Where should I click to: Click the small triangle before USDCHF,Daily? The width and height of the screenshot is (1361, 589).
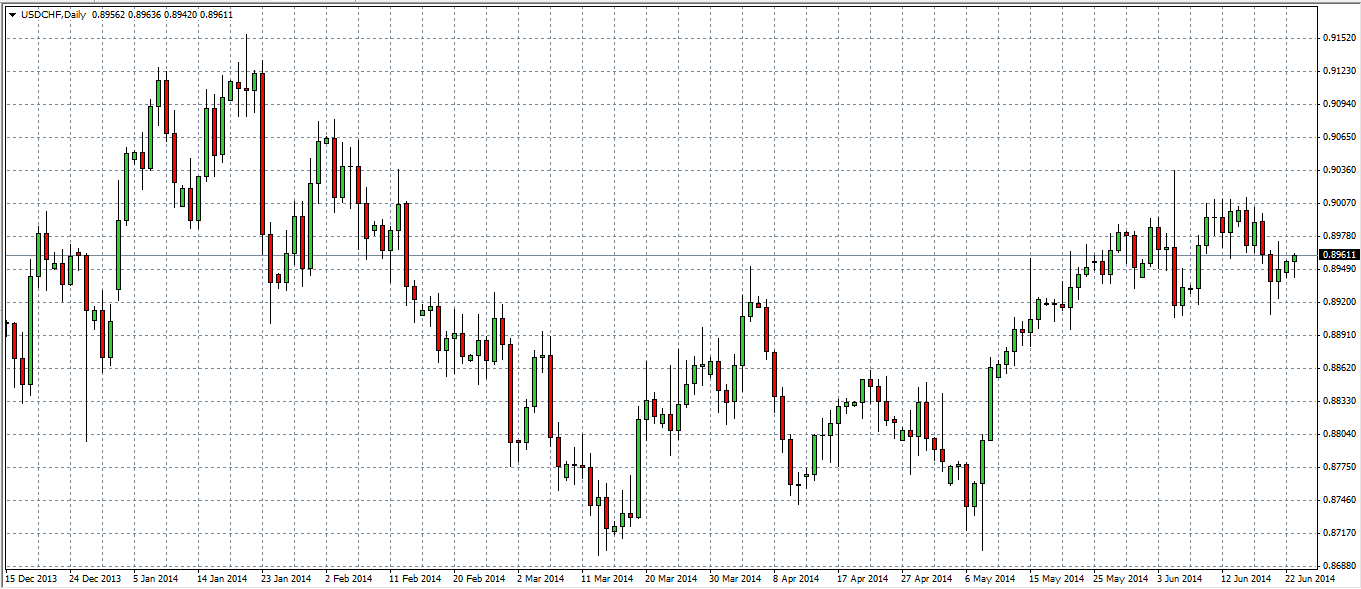tap(11, 14)
